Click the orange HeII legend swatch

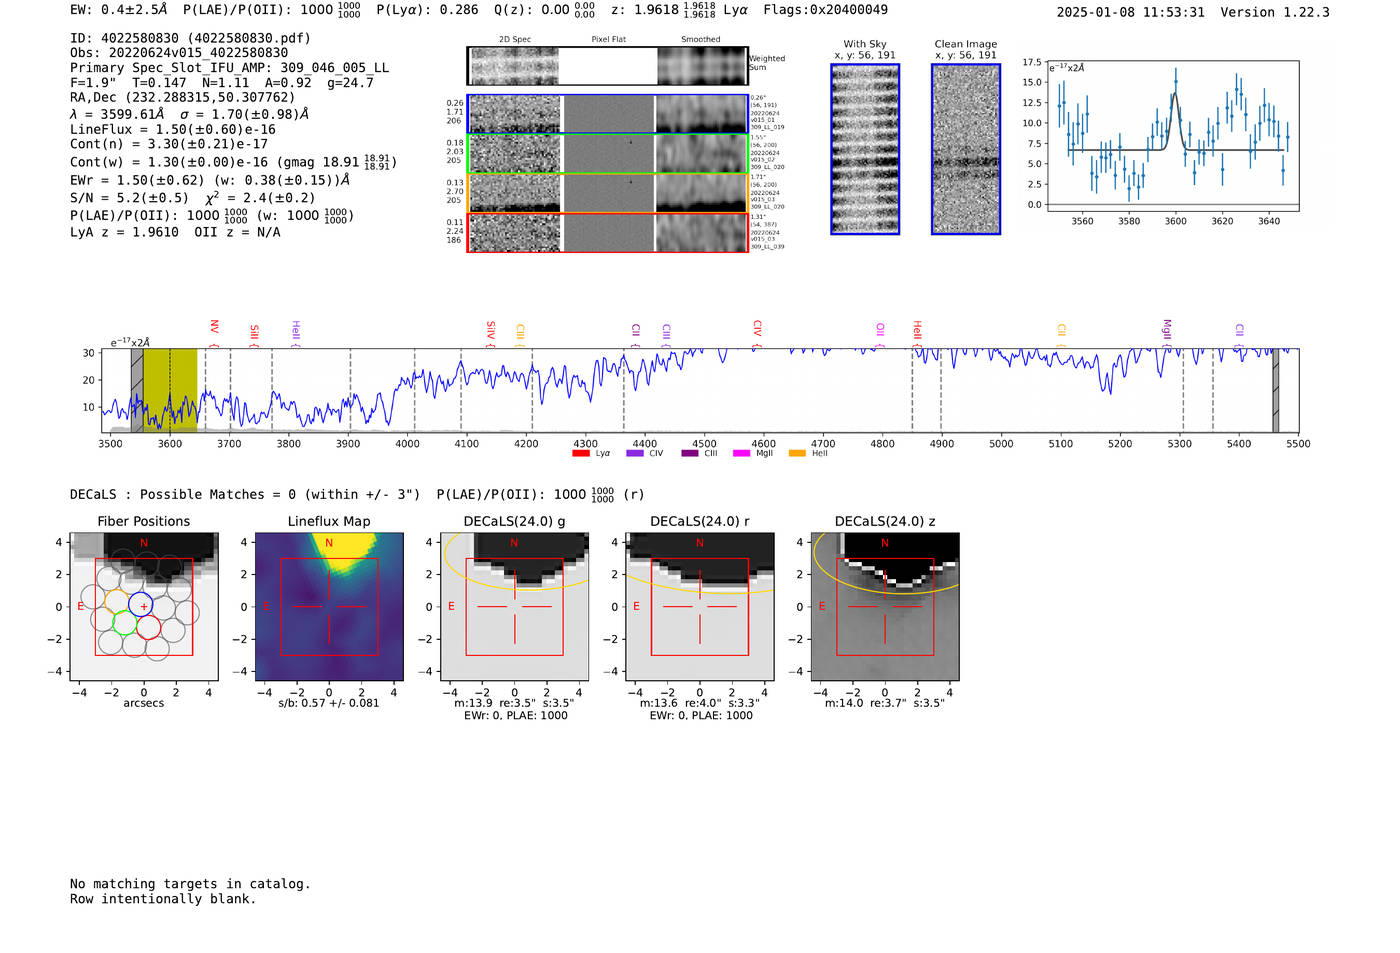797,453
